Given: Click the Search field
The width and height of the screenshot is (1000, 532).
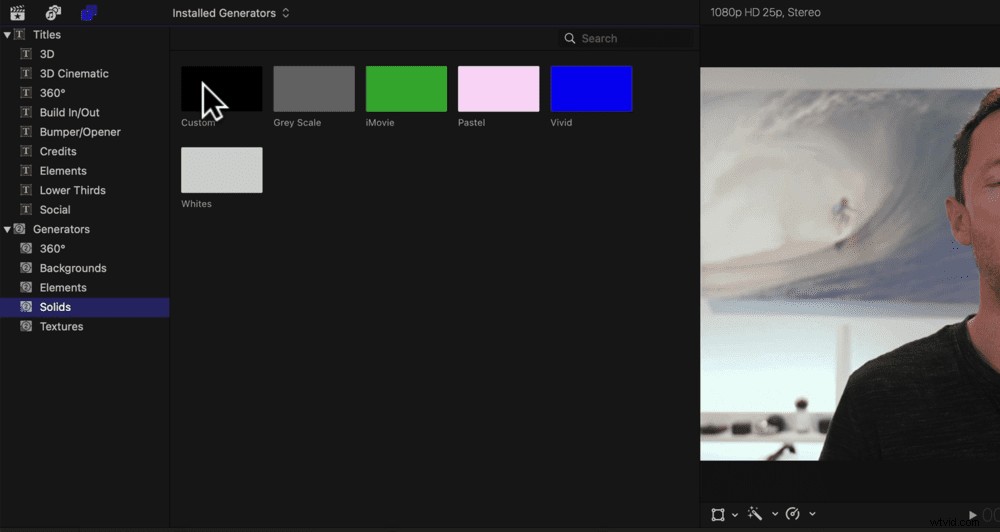Looking at the screenshot, I should pyautogui.click(x=625, y=38).
